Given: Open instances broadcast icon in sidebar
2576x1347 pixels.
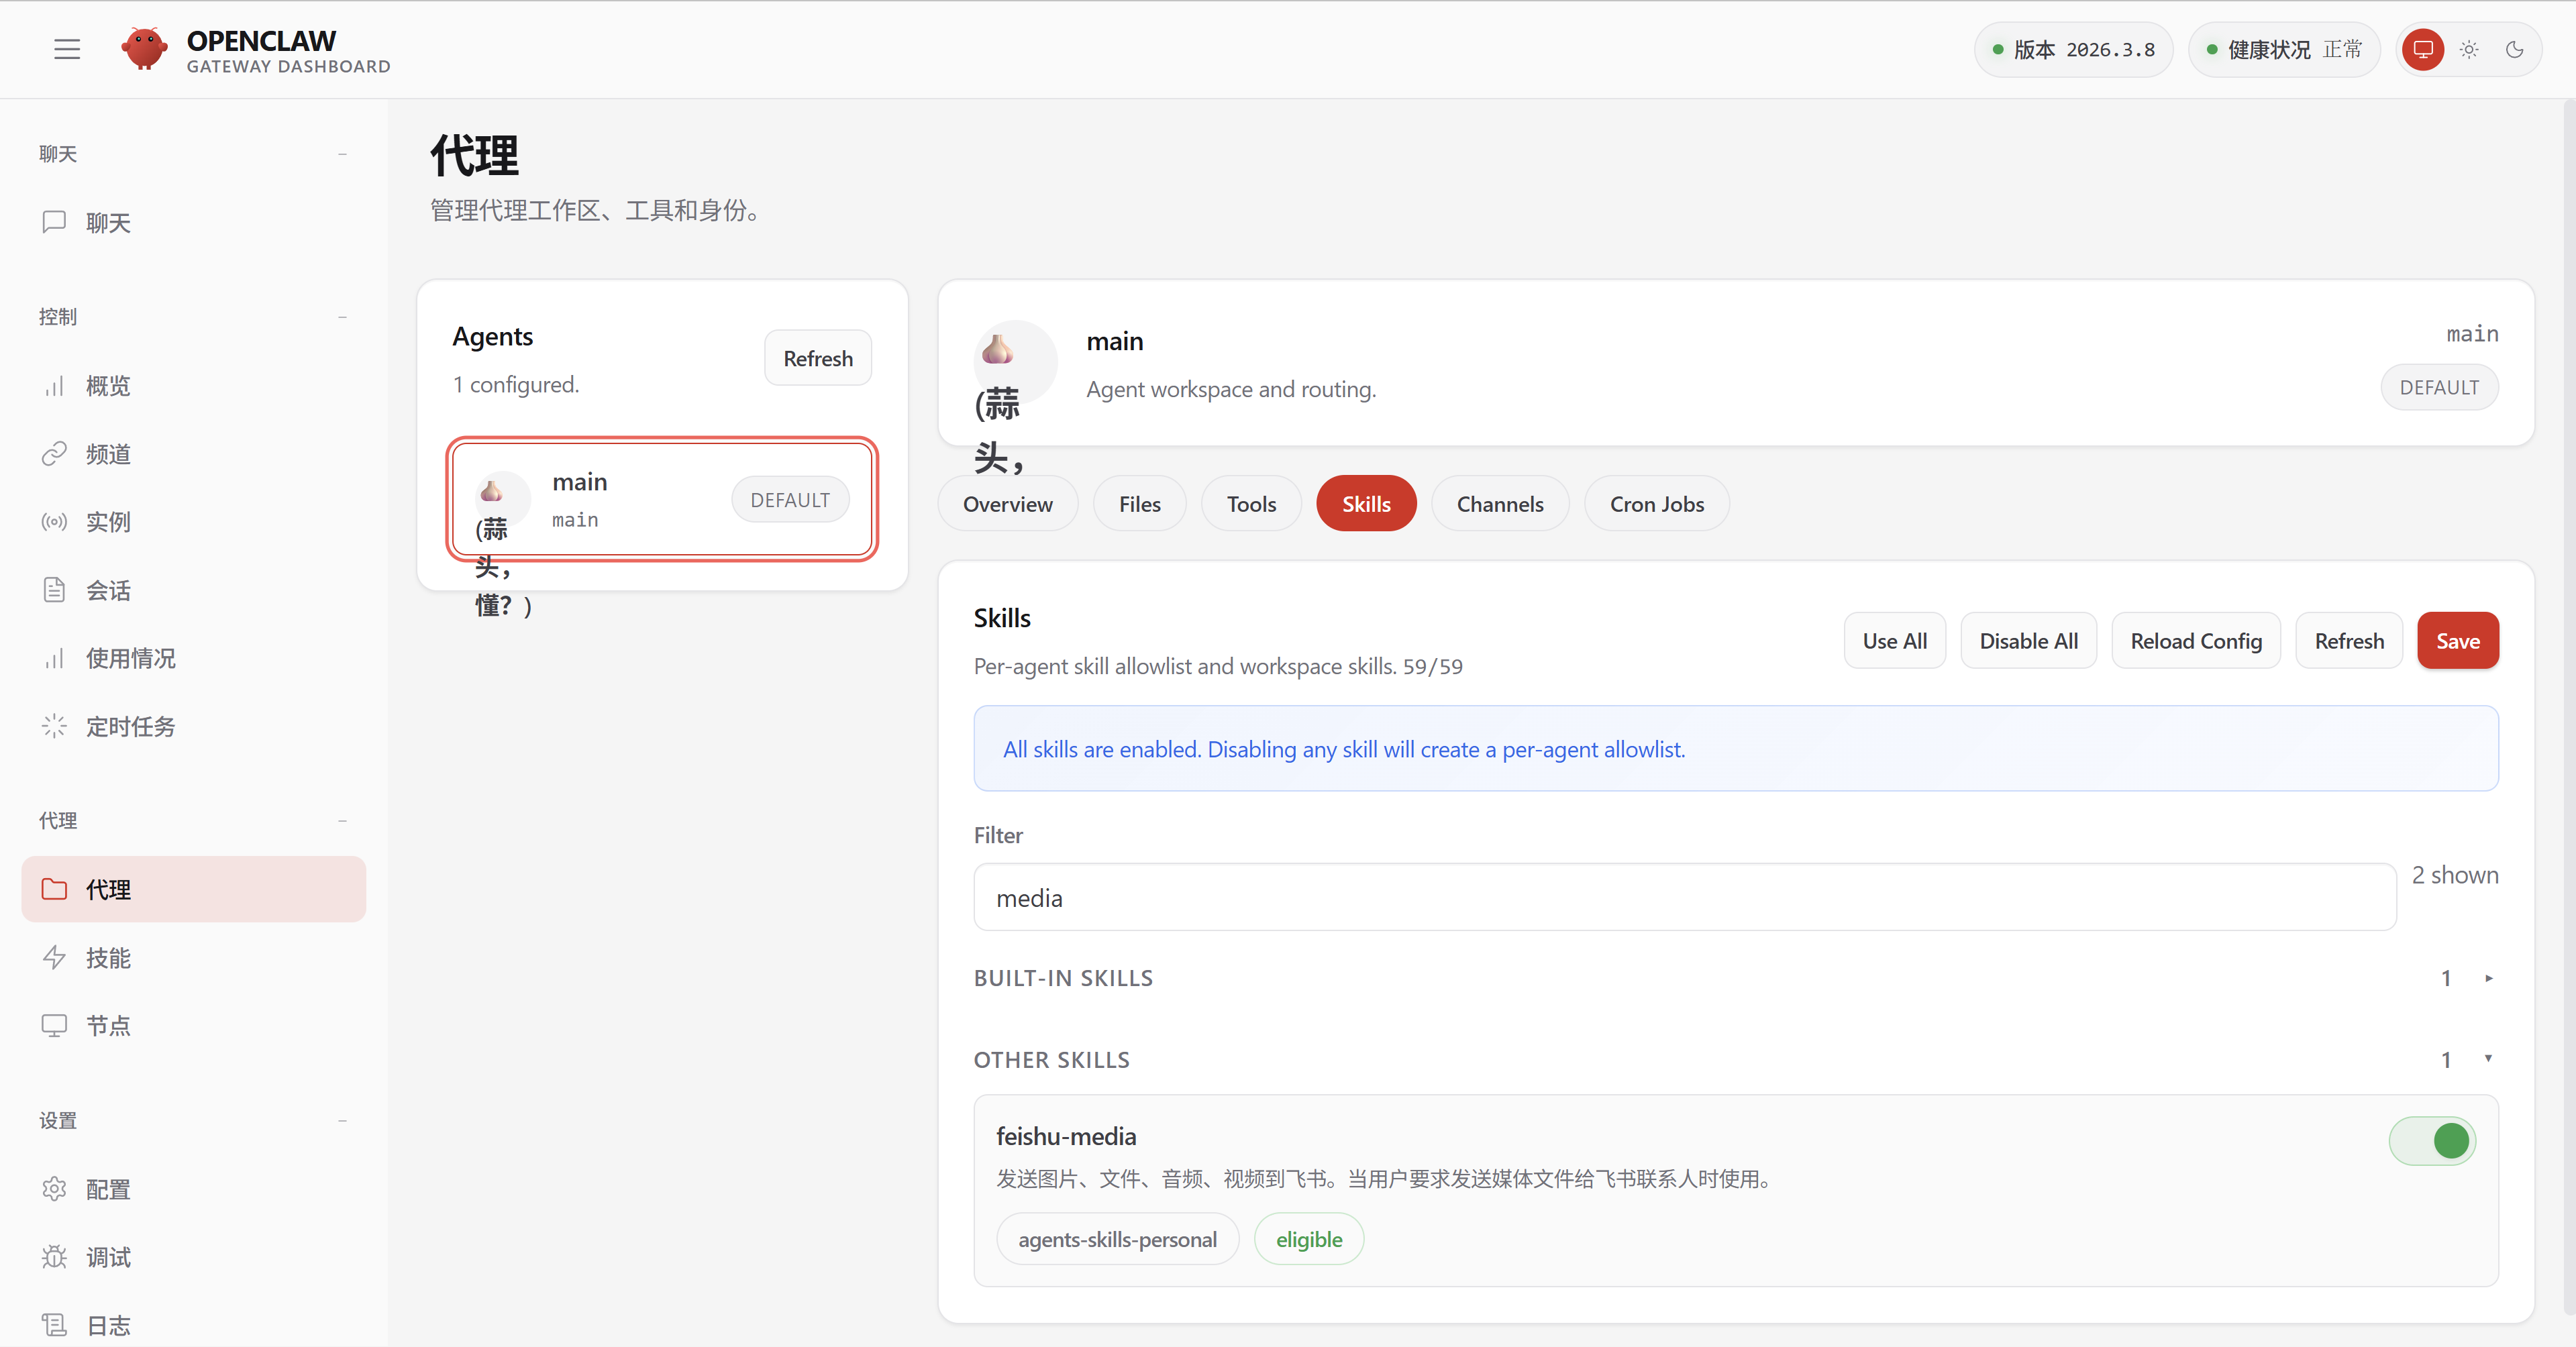Looking at the screenshot, I should pyautogui.click(x=55, y=522).
